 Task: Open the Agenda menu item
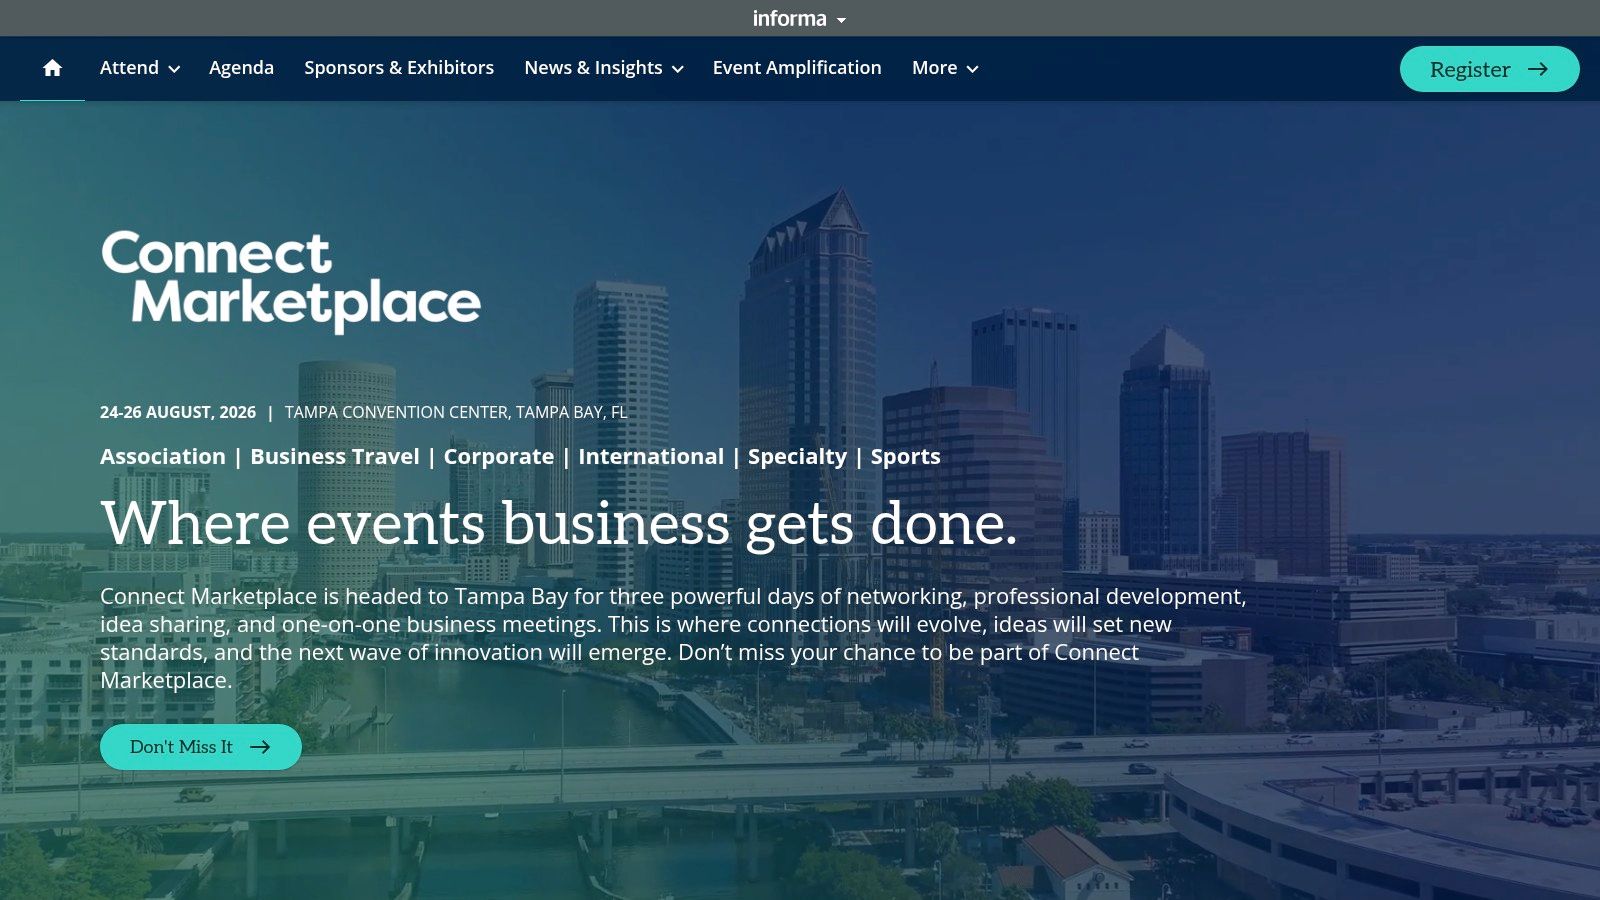241,68
